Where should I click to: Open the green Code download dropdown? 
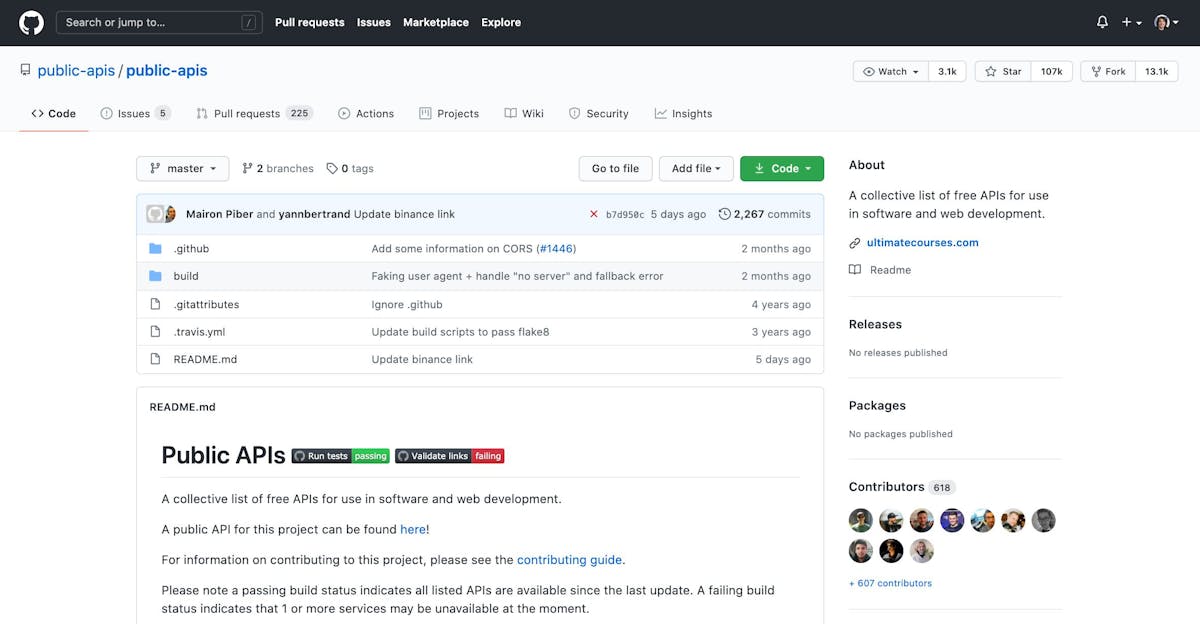tap(782, 168)
